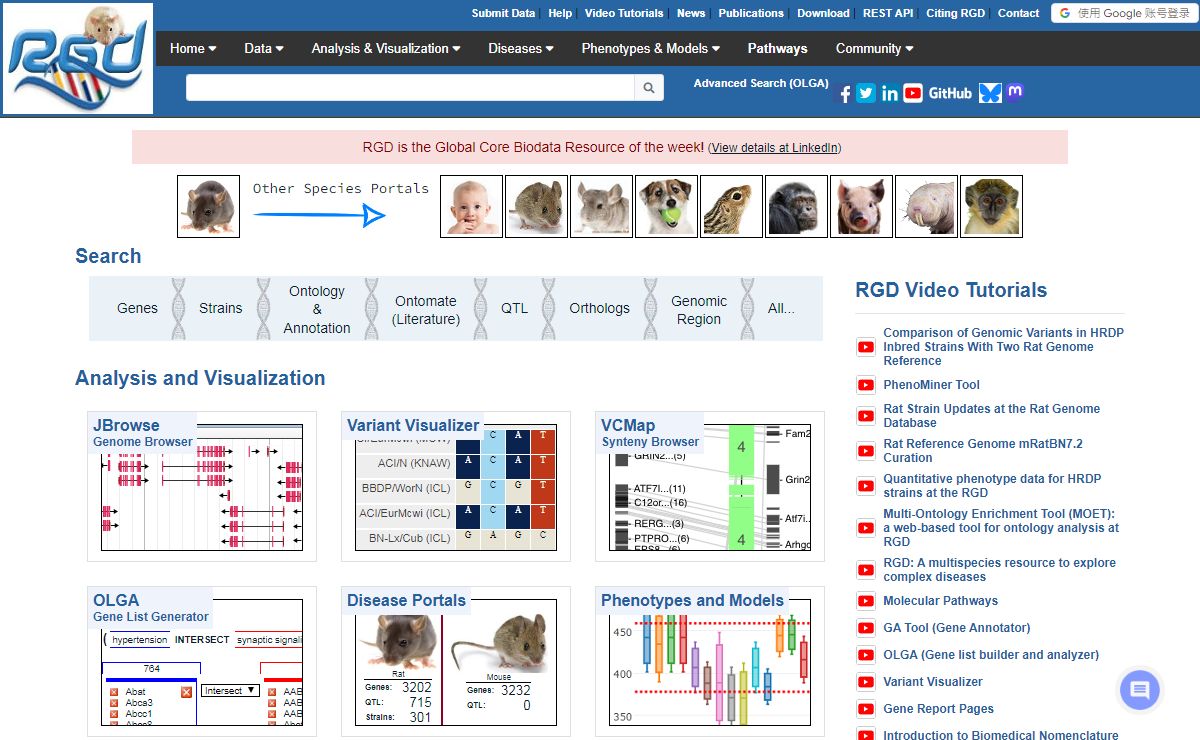Expand the Home dropdown menu

(x=193, y=48)
